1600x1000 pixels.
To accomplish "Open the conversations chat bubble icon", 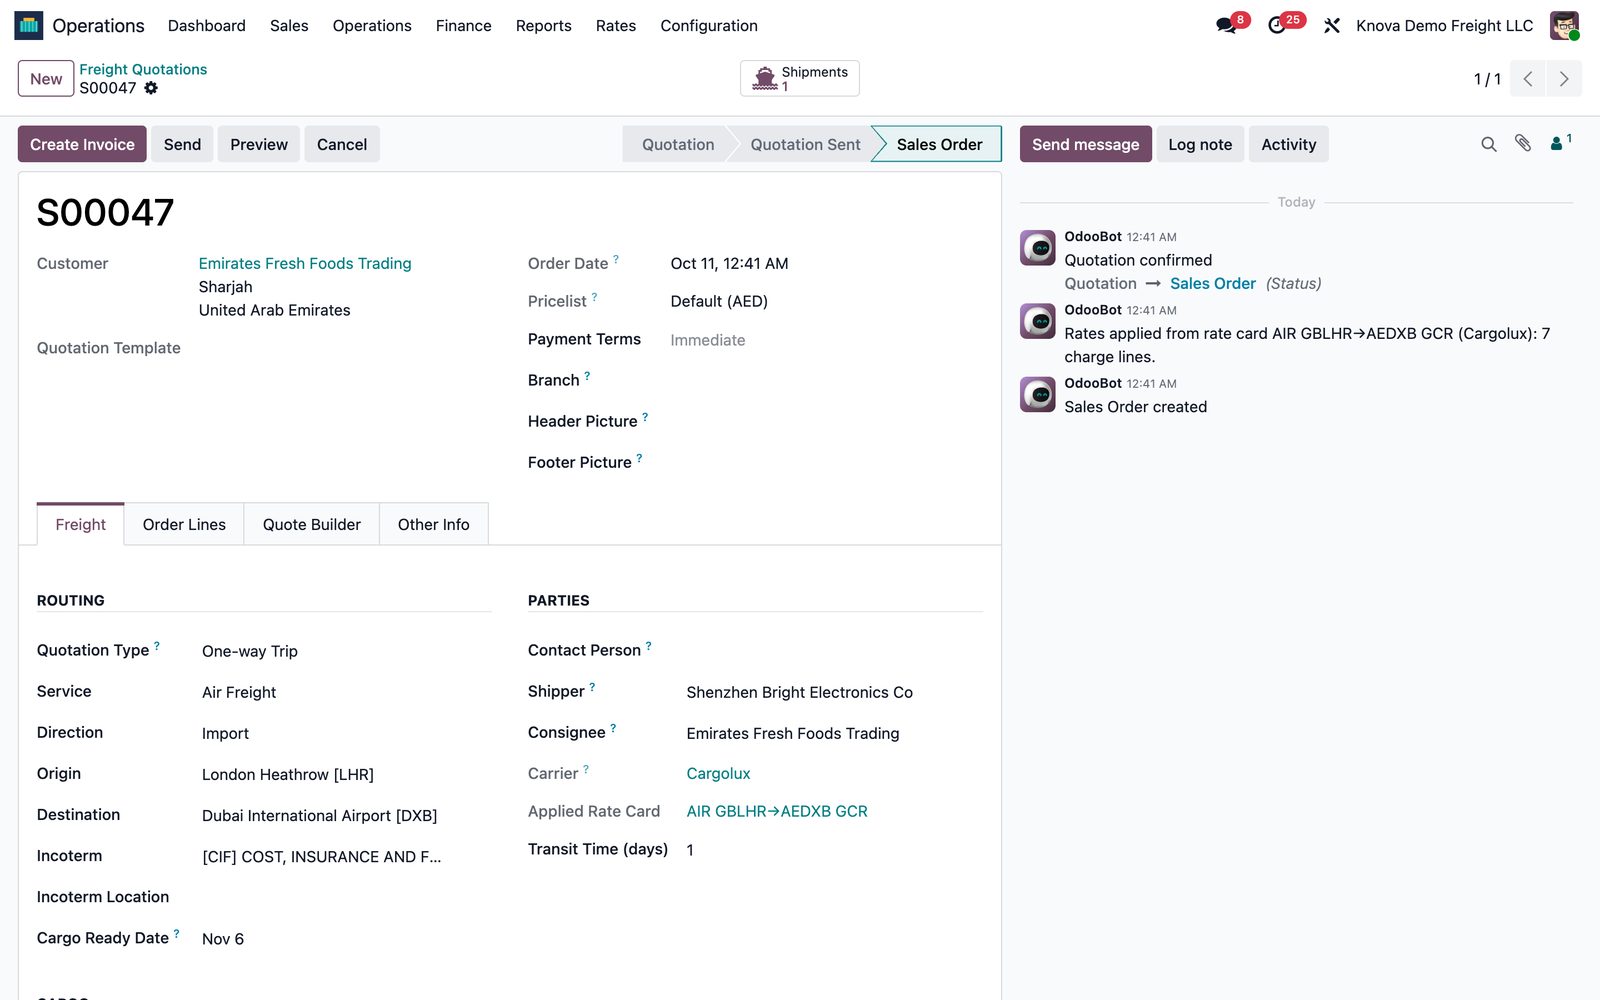I will (x=1226, y=26).
